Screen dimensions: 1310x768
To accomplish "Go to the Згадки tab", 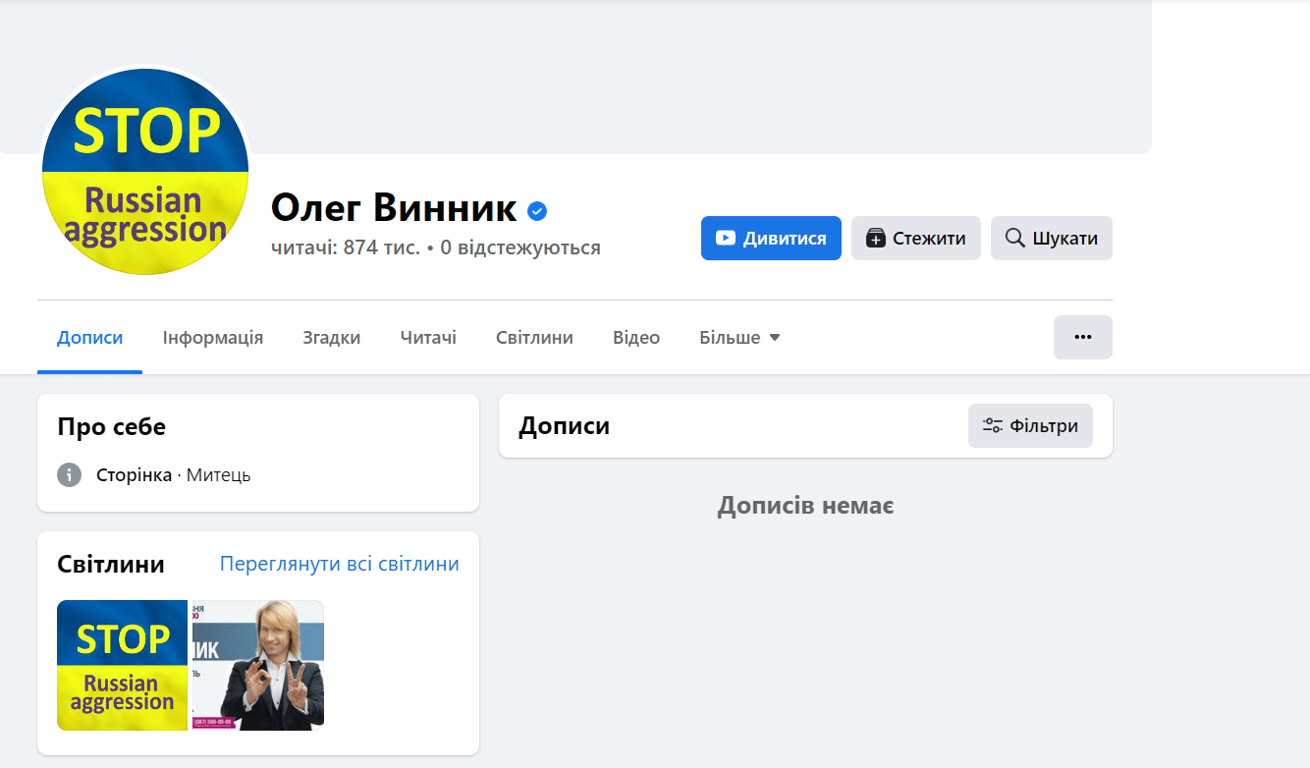I will tap(332, 338).
